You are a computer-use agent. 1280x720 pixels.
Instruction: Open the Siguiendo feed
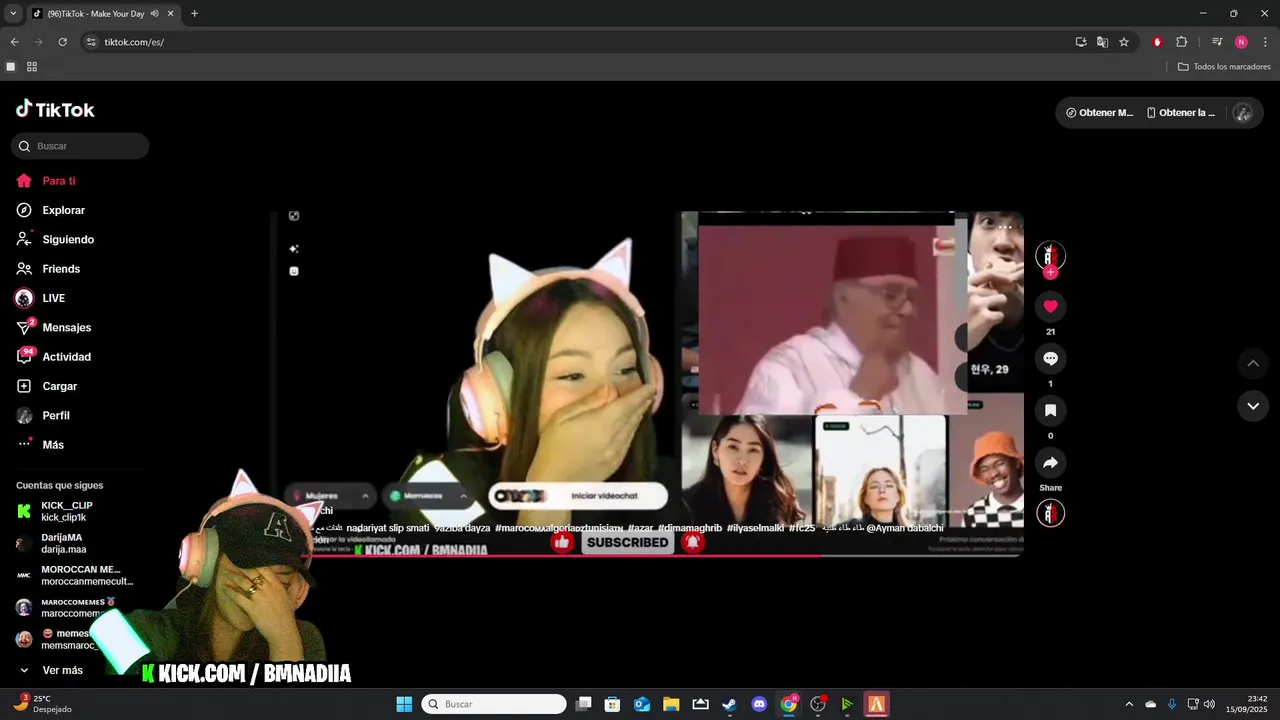point(68,240)
